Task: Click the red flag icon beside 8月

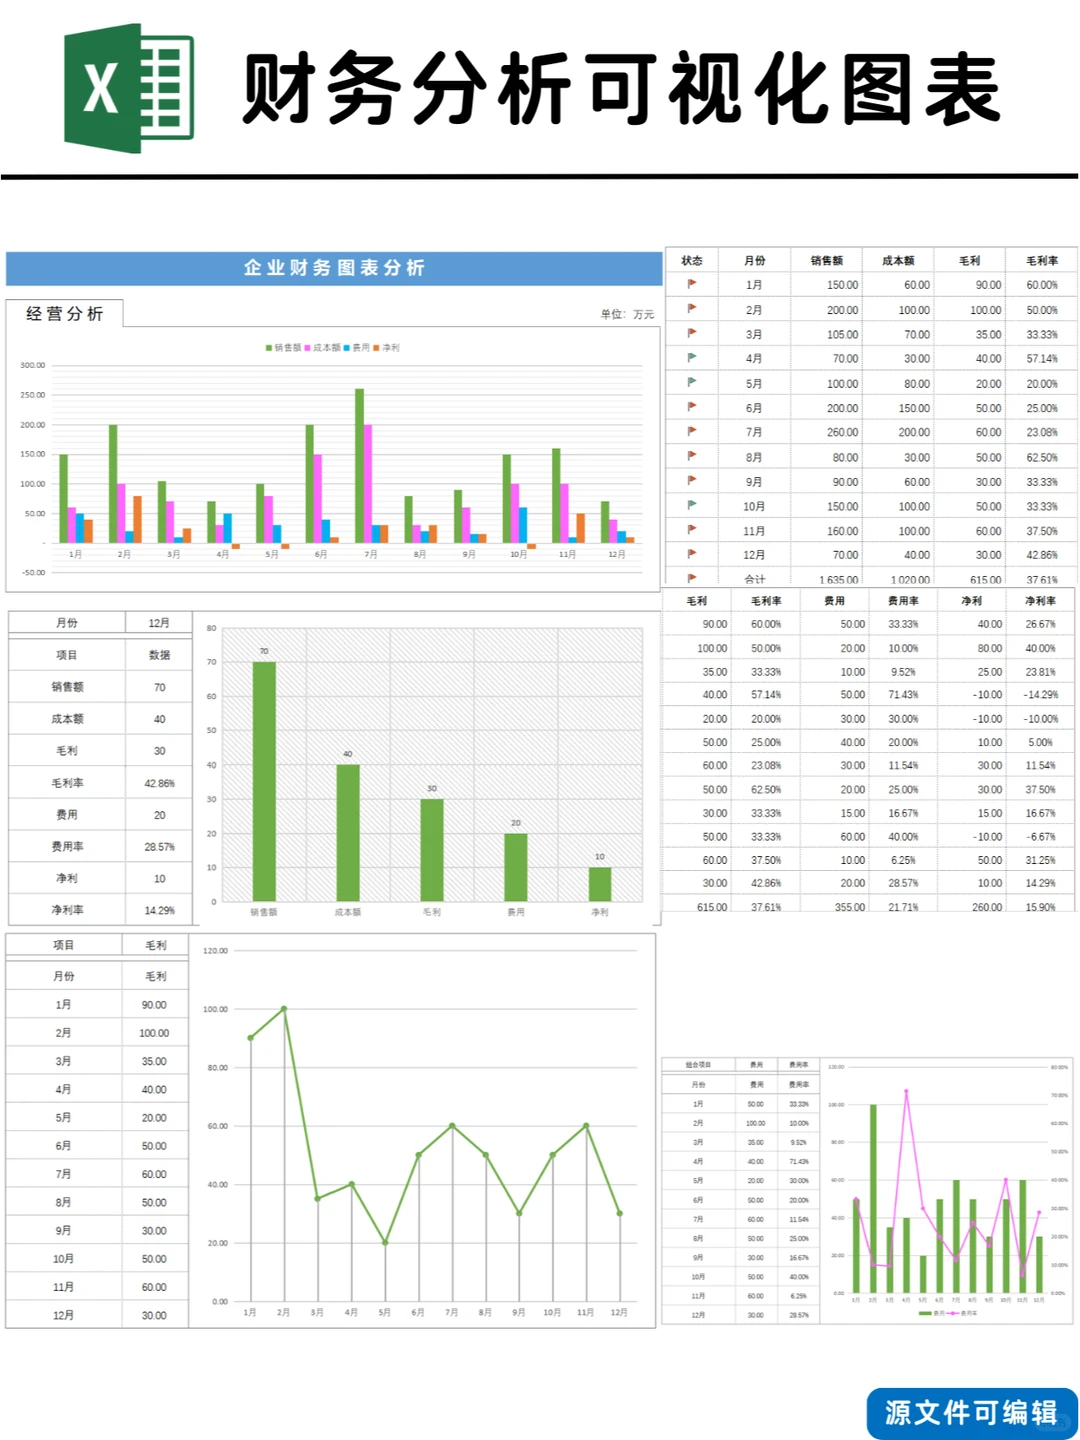Action: pyautogui.click(x=693, y=457)
